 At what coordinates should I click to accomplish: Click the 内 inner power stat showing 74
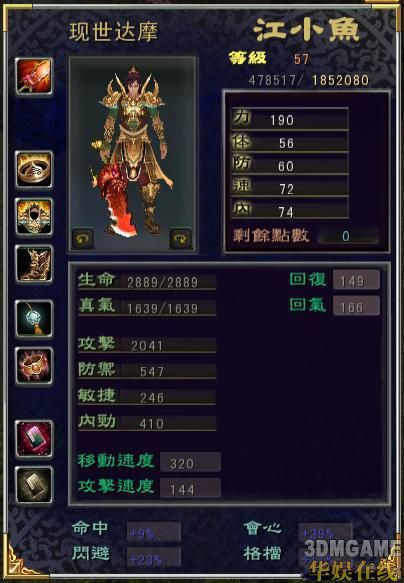click(289, 209)
